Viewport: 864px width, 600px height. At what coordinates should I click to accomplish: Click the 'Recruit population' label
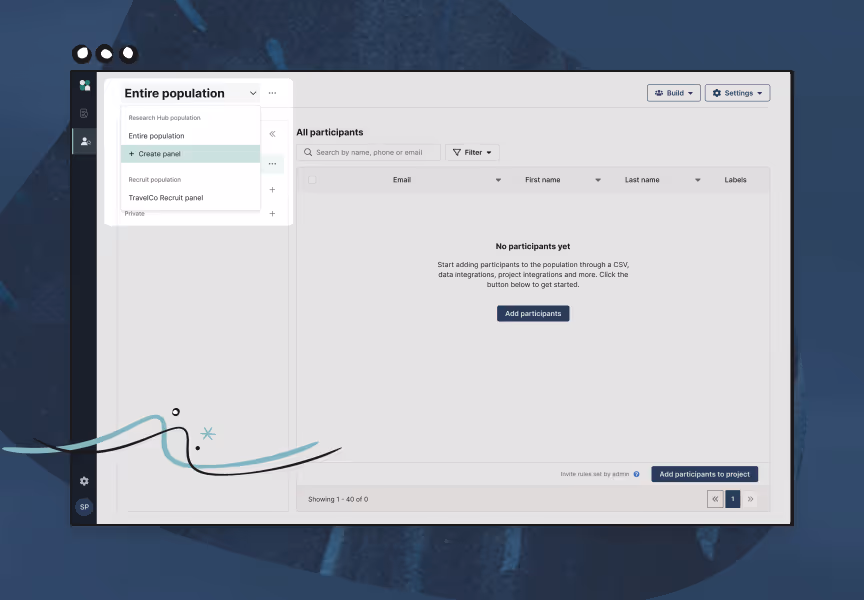[x=154, y=180]
